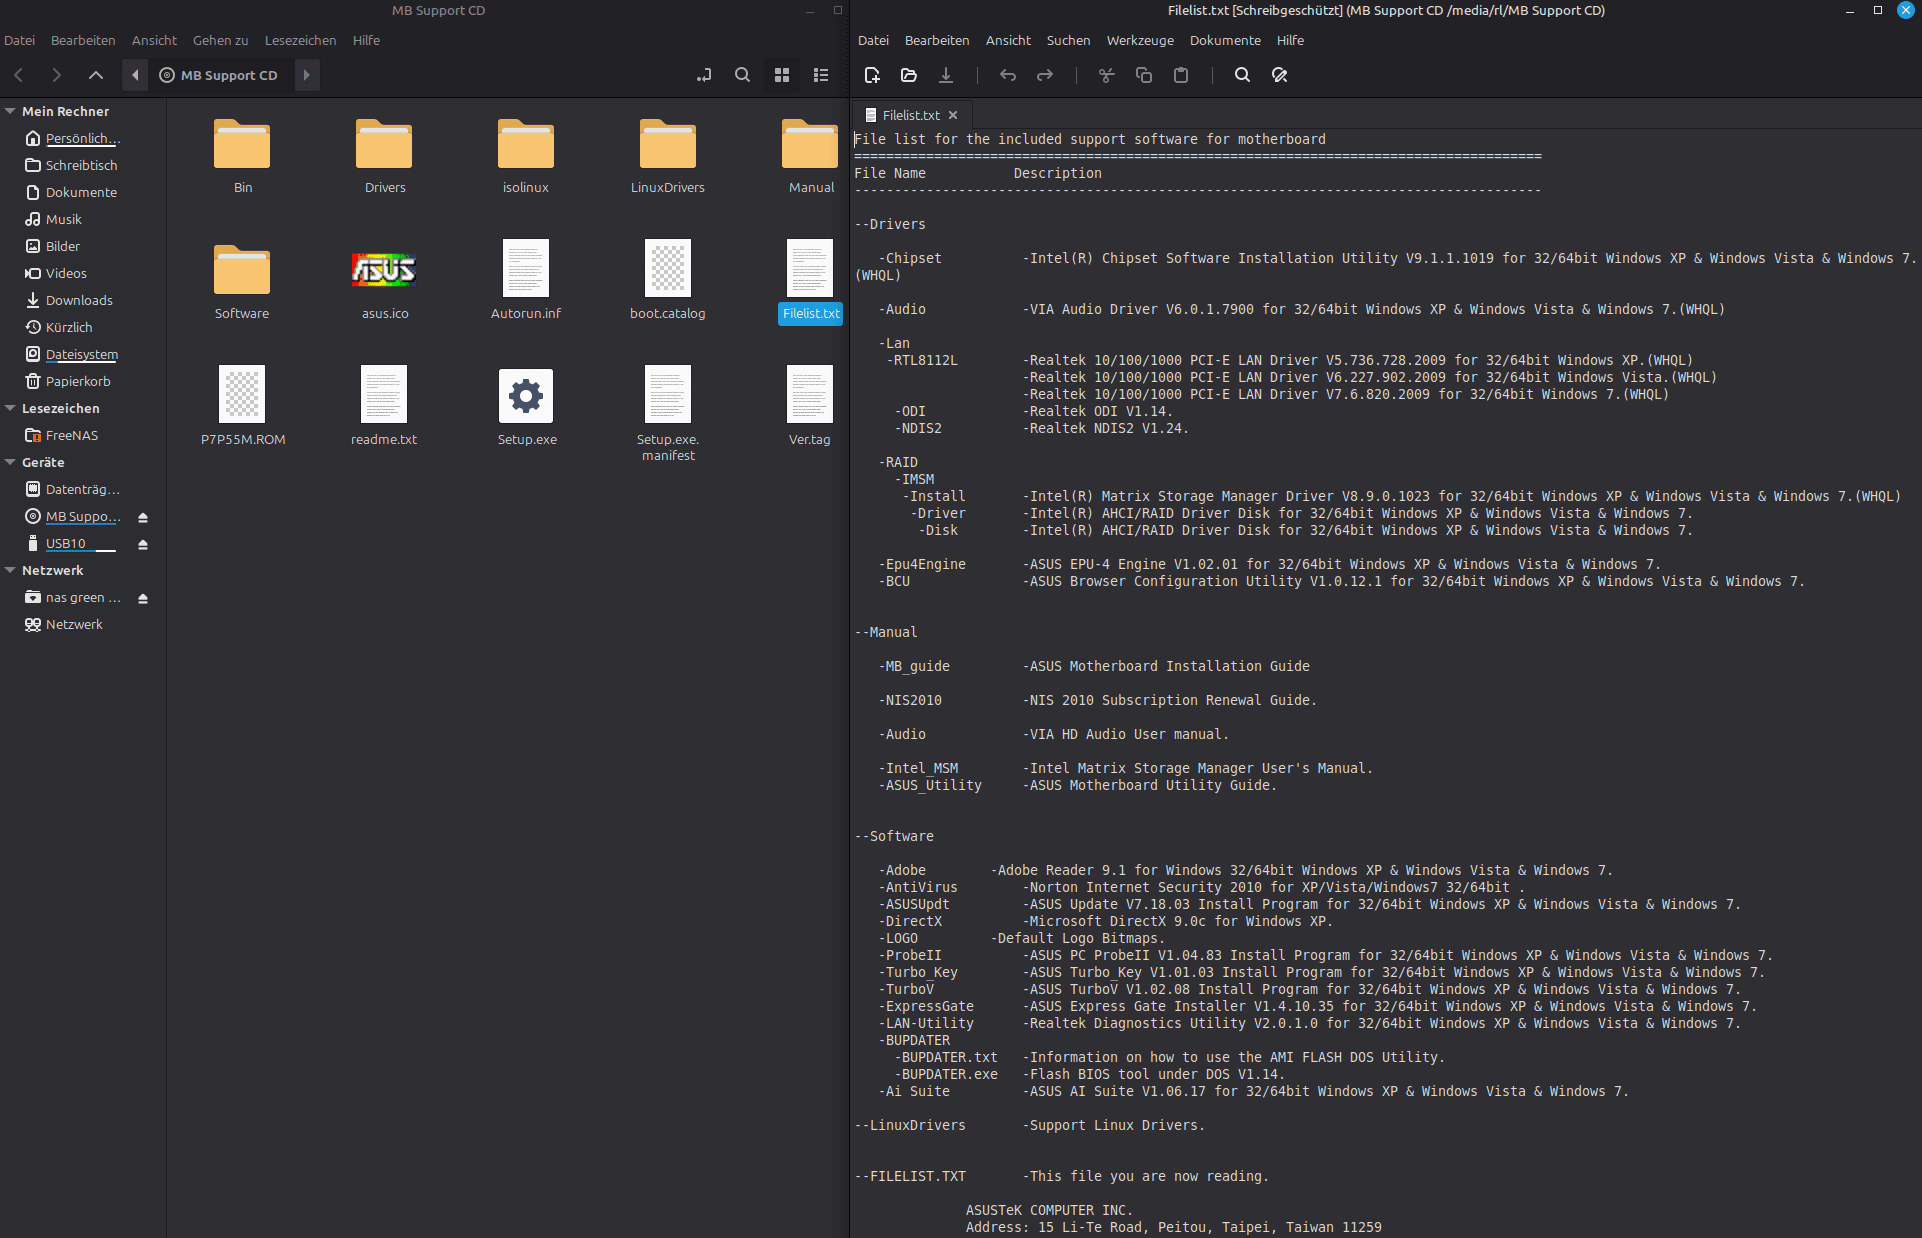This screenshot has height=1238, width=1922.
Task: Open the Werkzeuge menu
Action: point(1139,40)
